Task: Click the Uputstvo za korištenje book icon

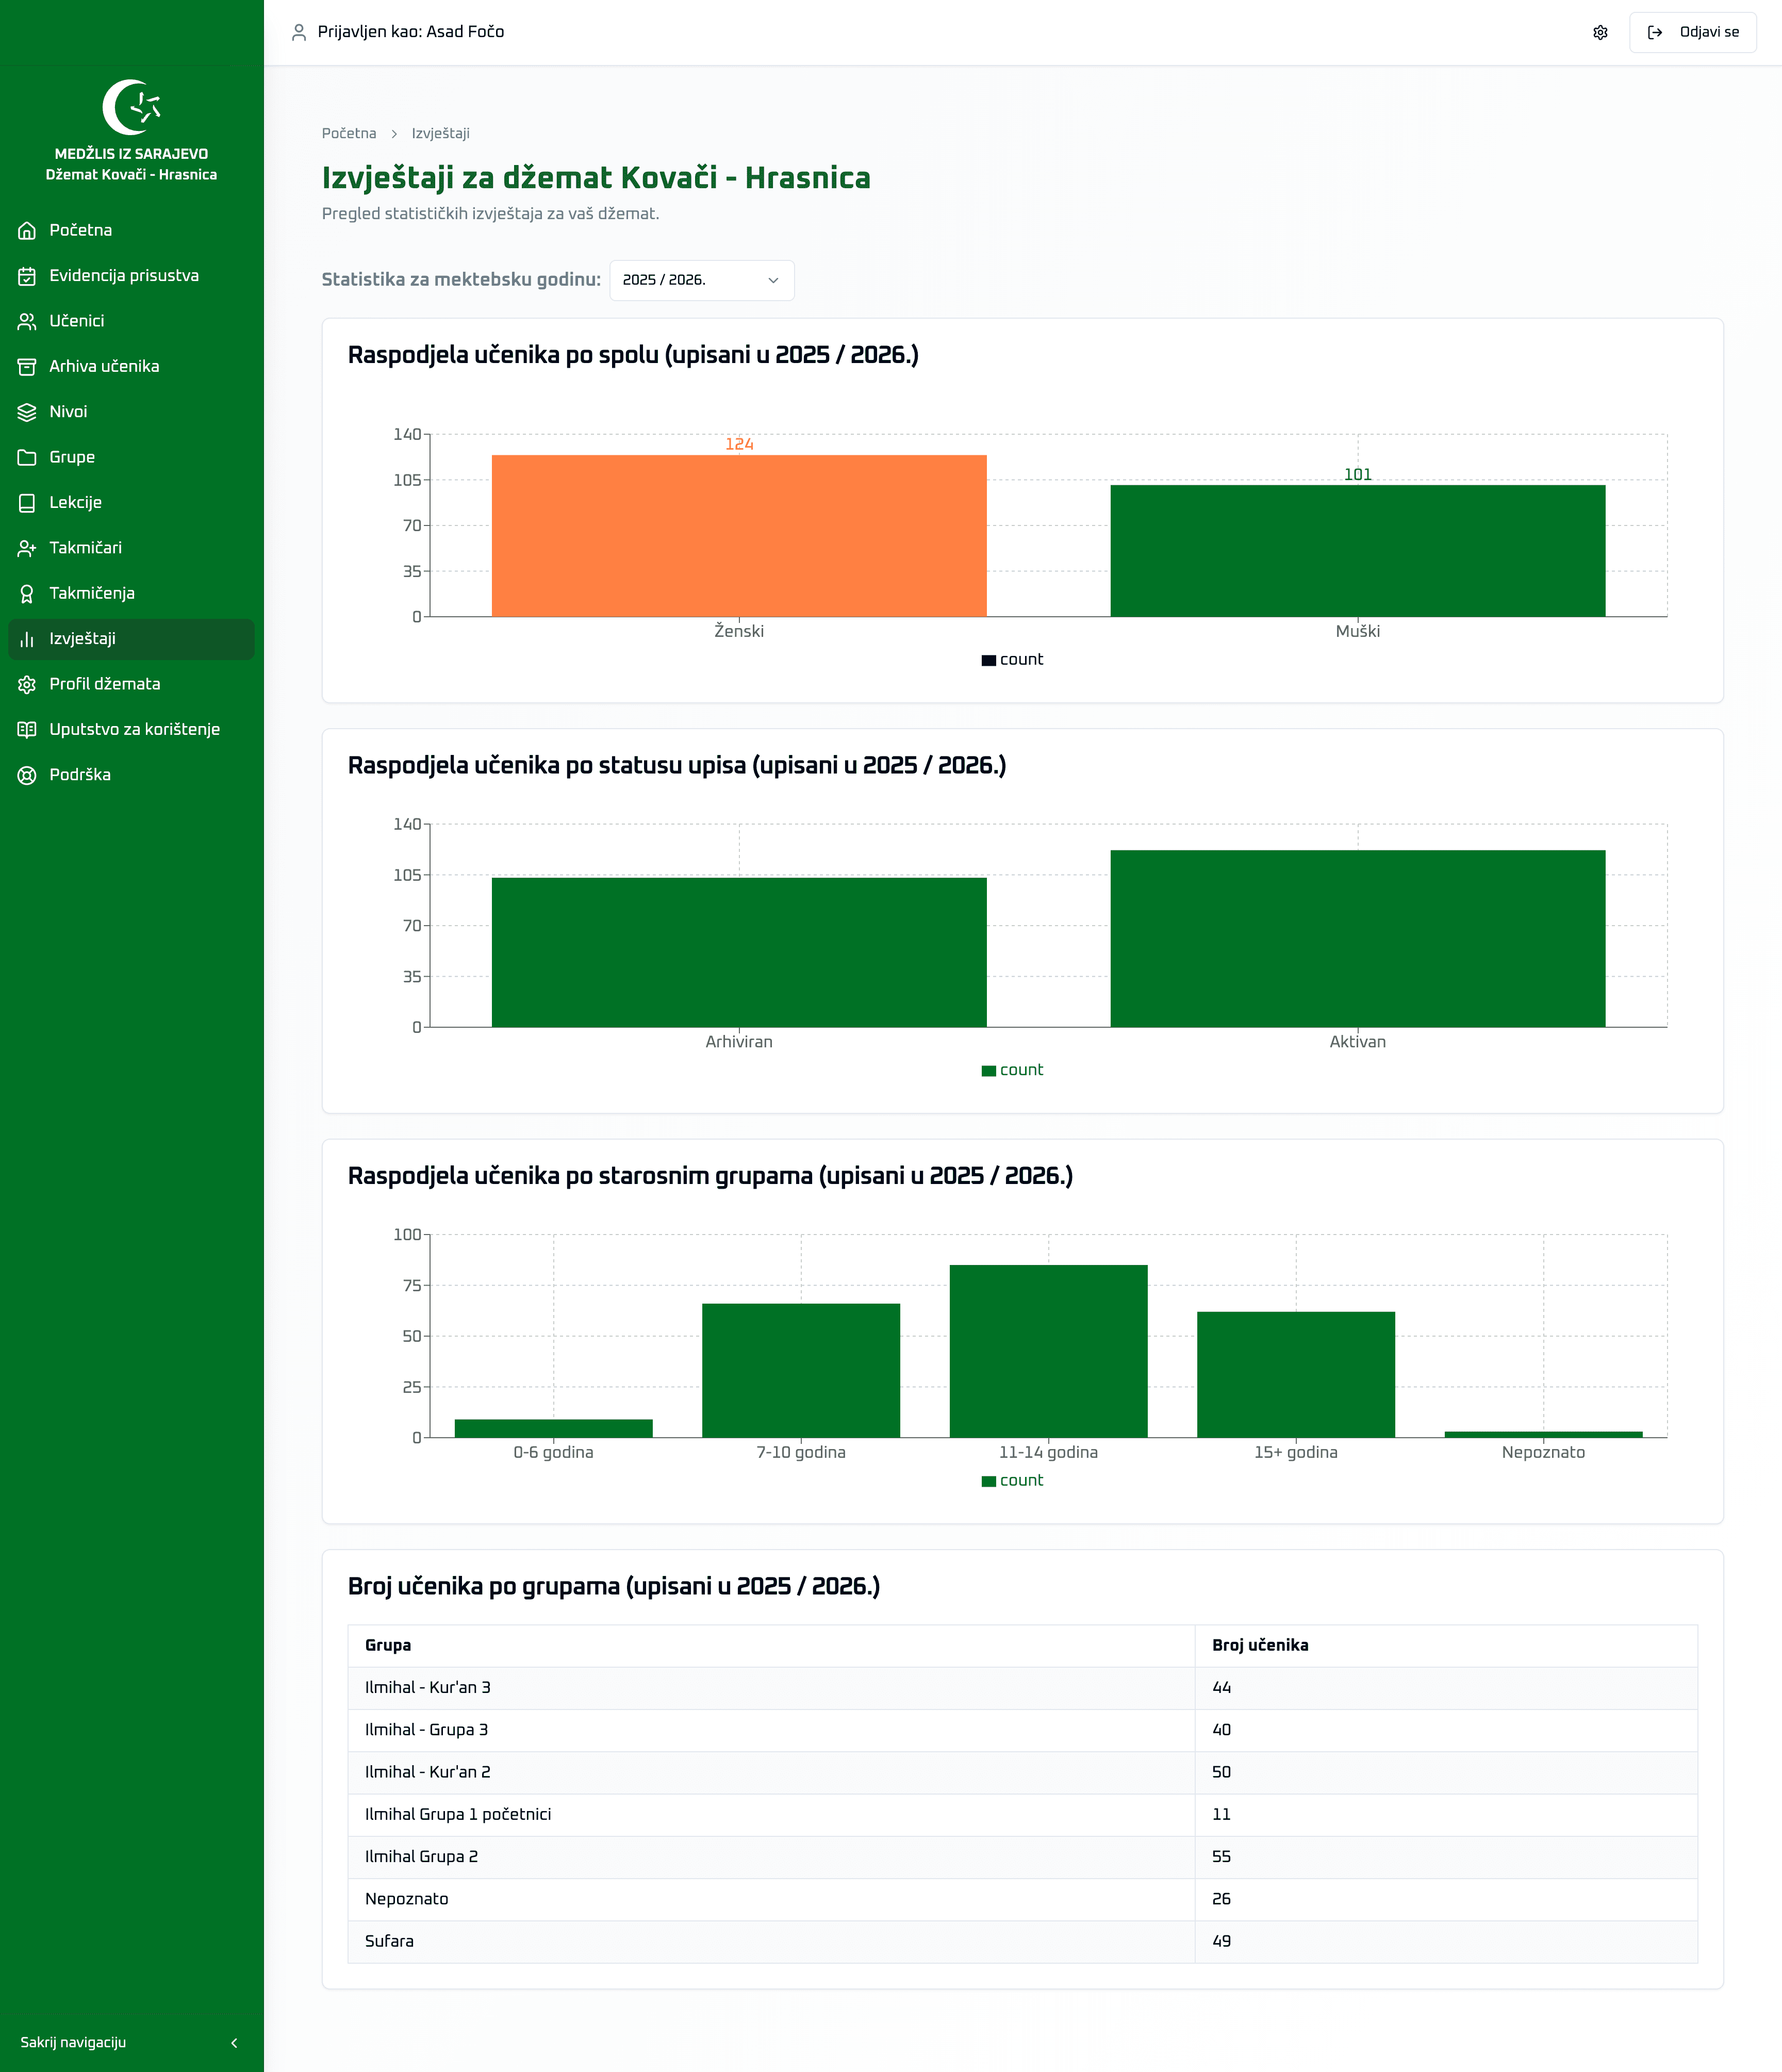Action: pos(27,730)
